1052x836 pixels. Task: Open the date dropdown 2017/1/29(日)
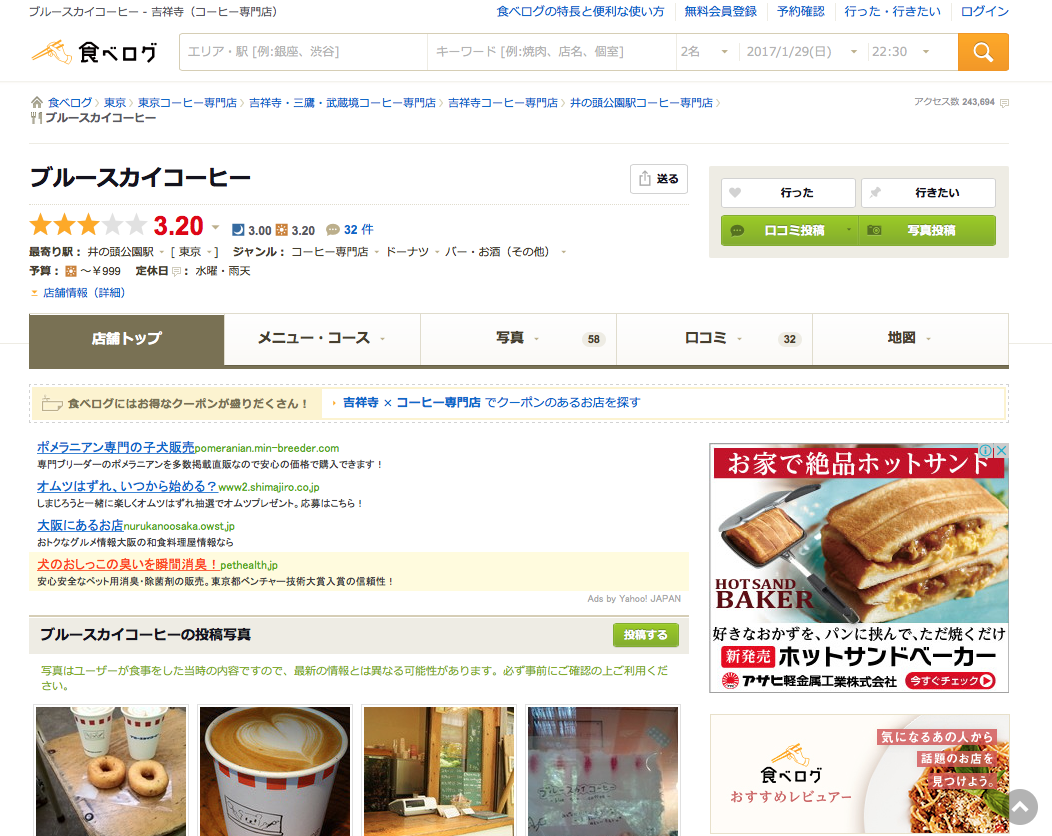click(x=802, y=52)
